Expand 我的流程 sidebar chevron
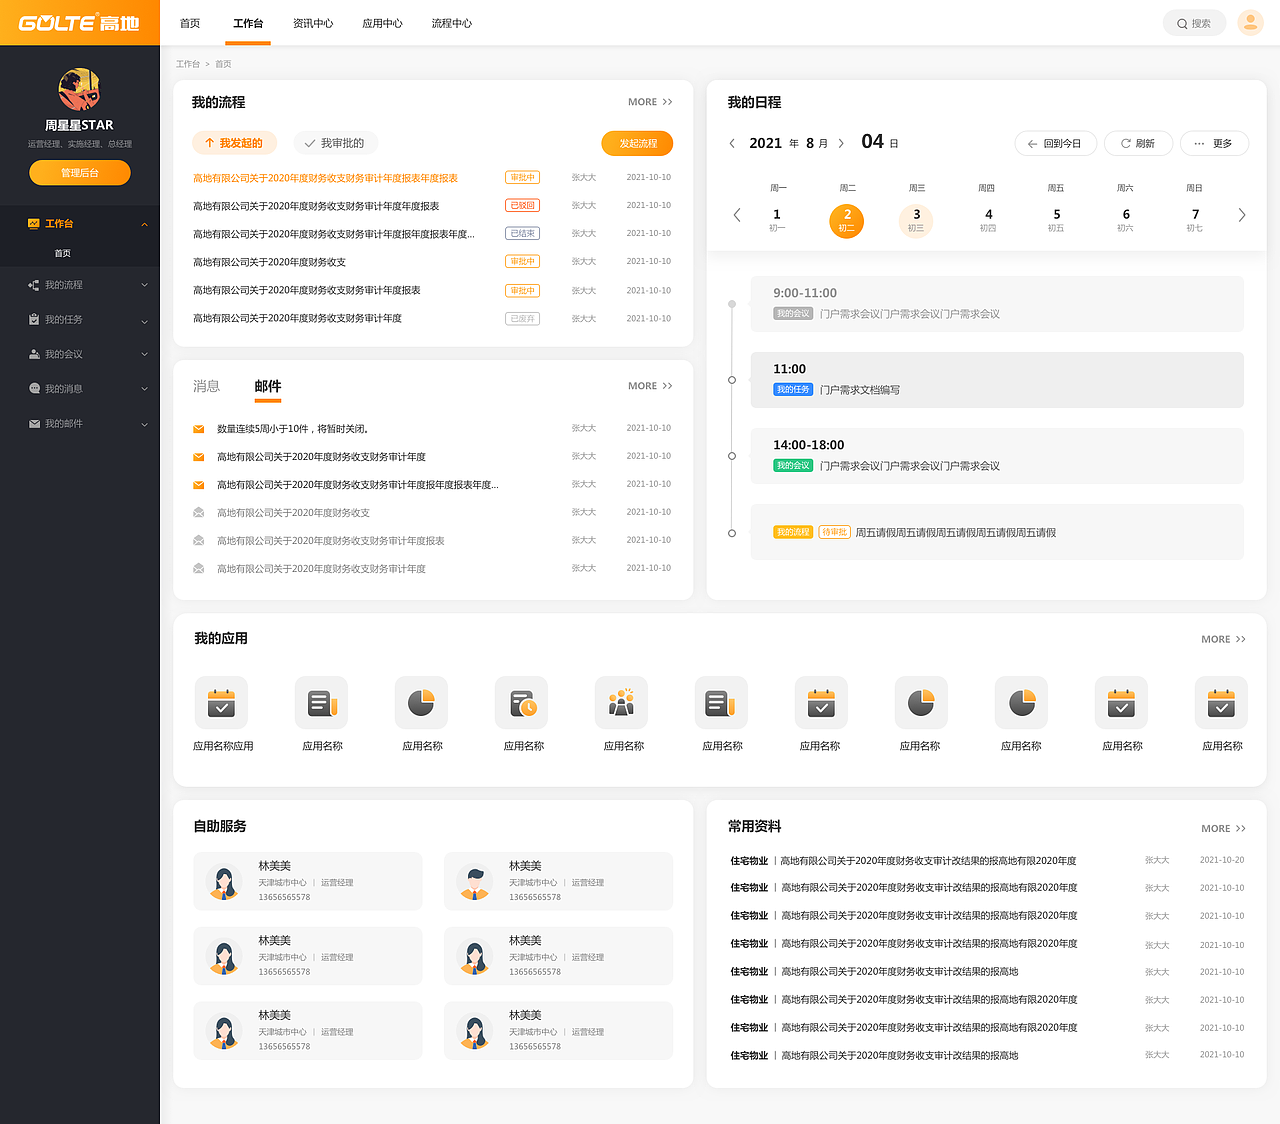This screenshot has height=1124, width=1280. [144, 285]
